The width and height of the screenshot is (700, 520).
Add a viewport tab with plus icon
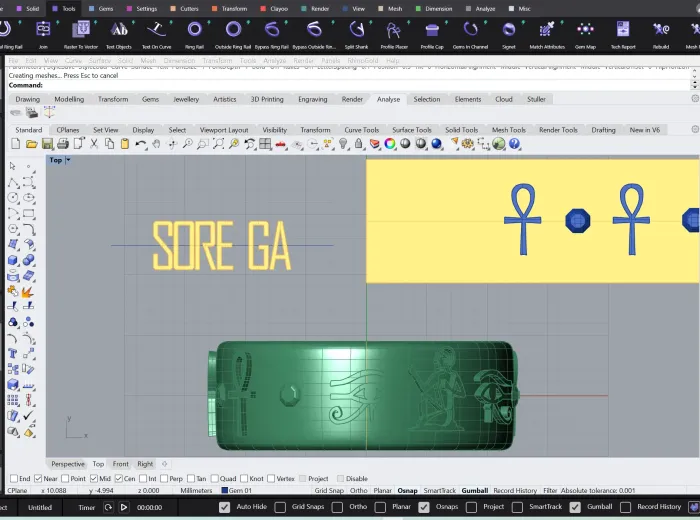coord(165,464)
